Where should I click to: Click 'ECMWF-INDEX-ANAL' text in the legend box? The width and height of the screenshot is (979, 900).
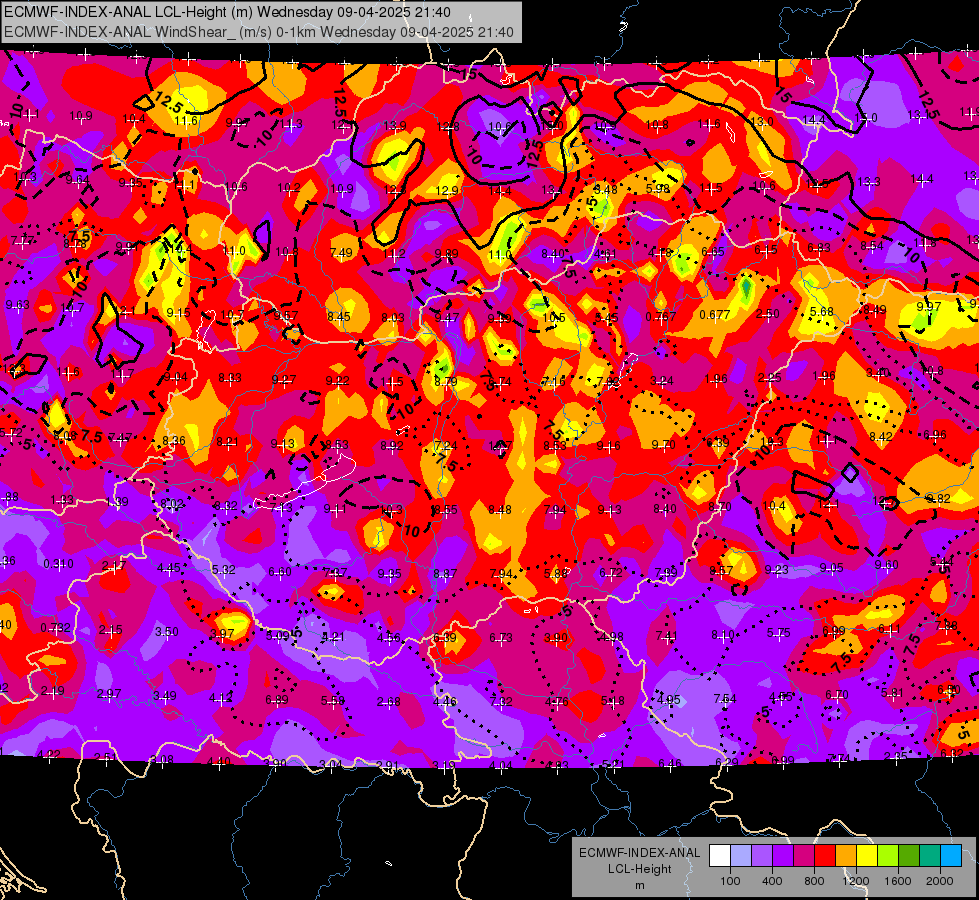pyautogui.click(x=639, y=853)
